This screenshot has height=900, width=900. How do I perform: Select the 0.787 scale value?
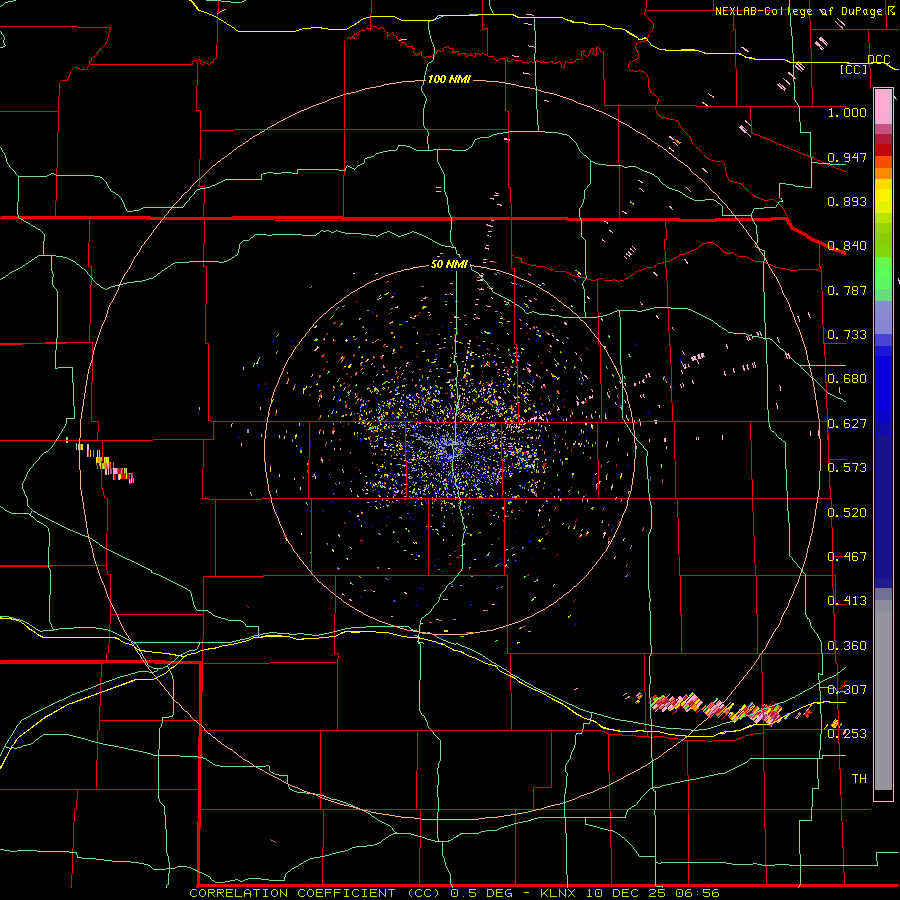point(847,290)
